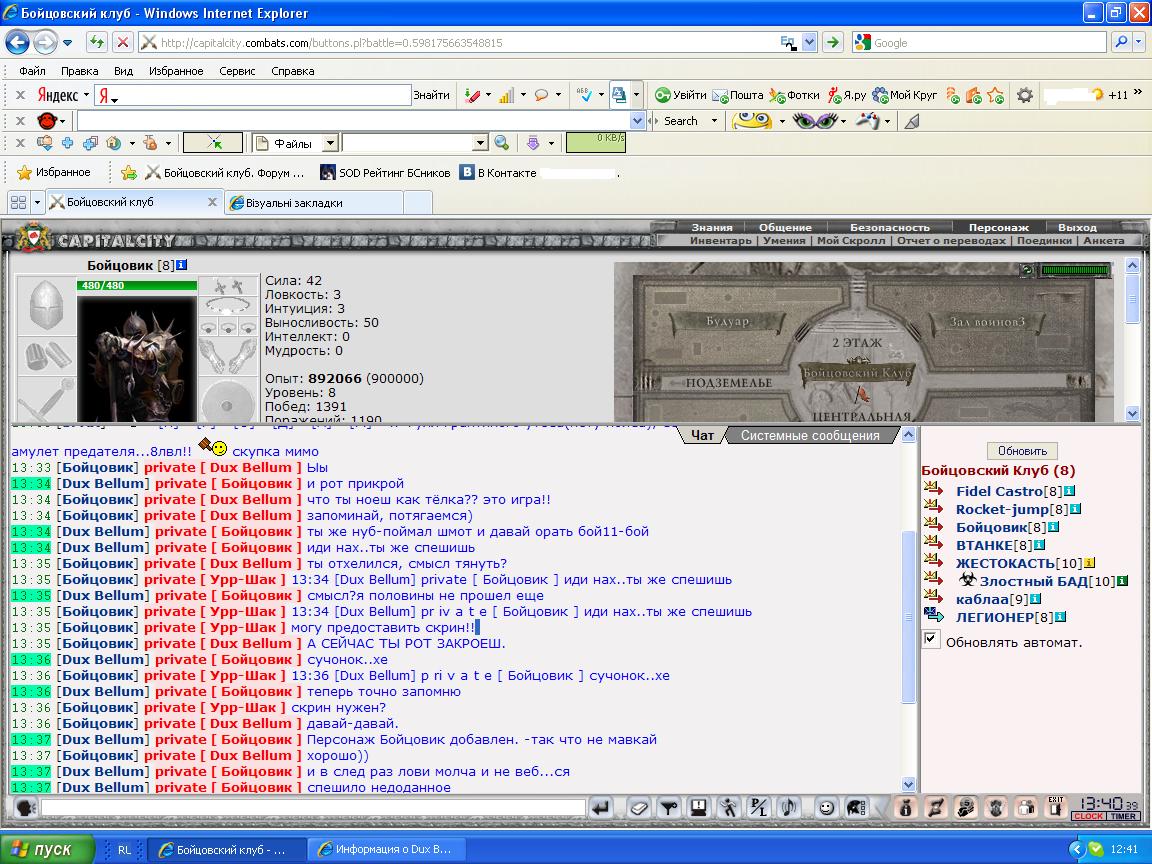The height and width of the screenshot is (864, 1152).
Task: Open the search provider dropdown beside magnifier
Action: pyautogui.click(x=1138, y=43)
